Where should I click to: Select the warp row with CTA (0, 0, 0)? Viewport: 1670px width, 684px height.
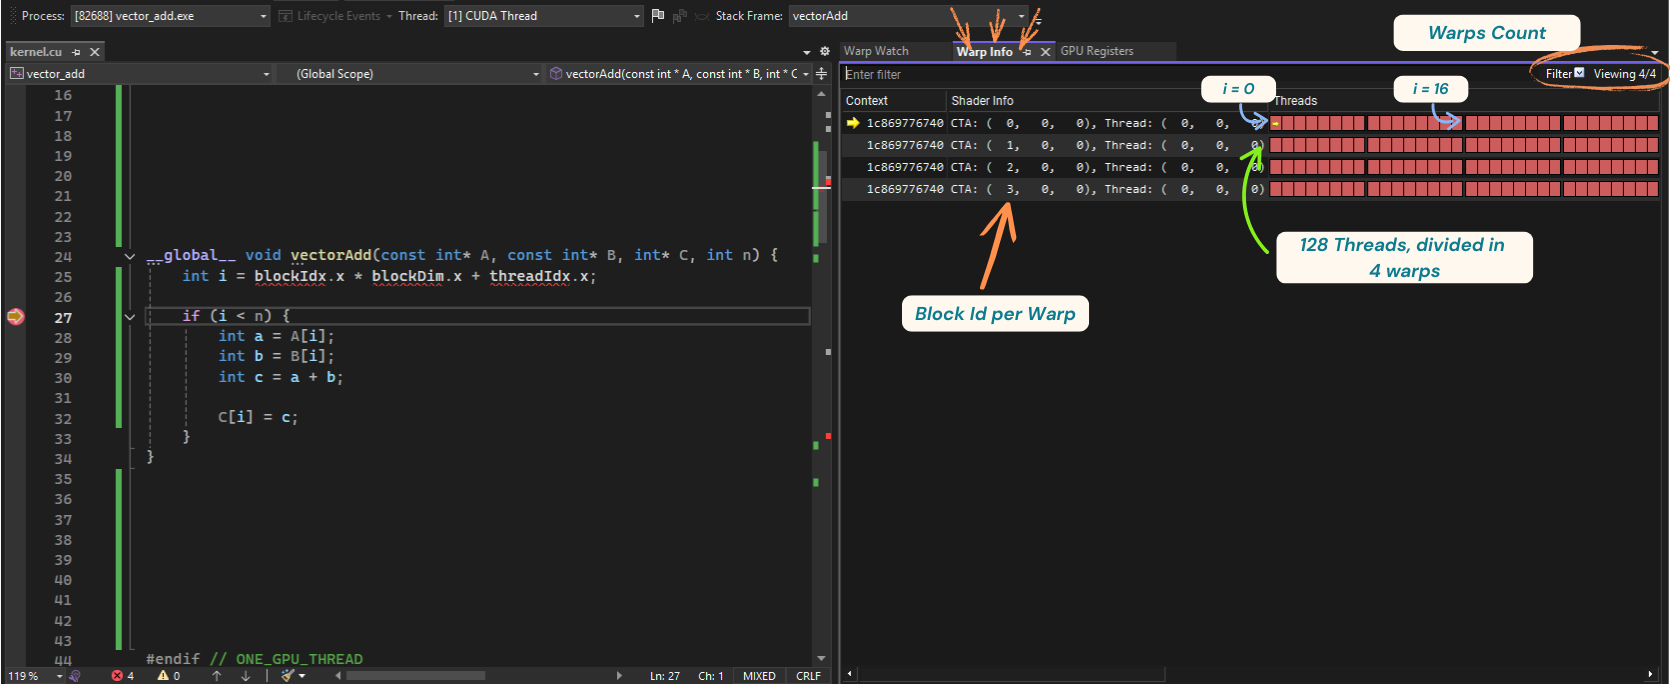pyautogui.click(x=1250, y=123)
